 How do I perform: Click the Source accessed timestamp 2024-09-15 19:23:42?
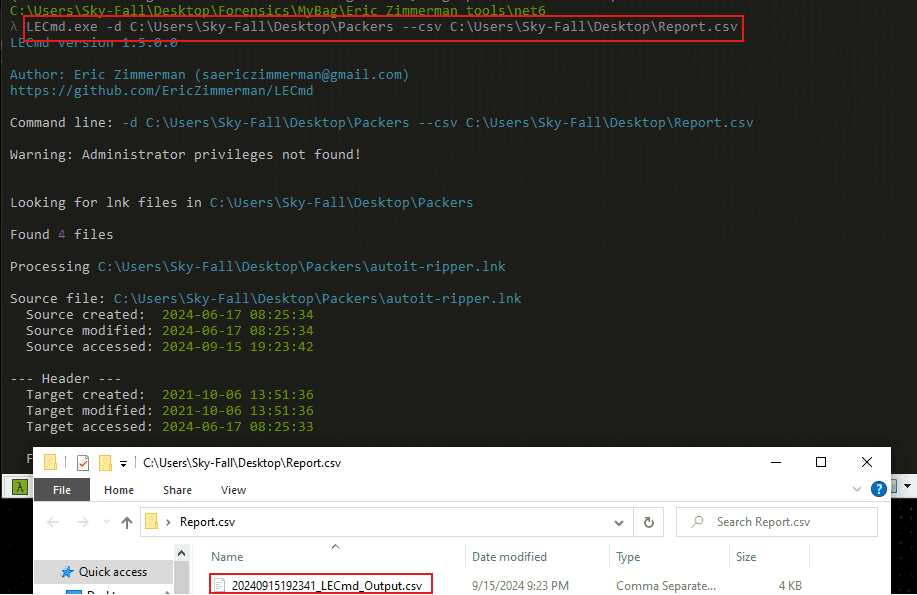tap(237, 346)
